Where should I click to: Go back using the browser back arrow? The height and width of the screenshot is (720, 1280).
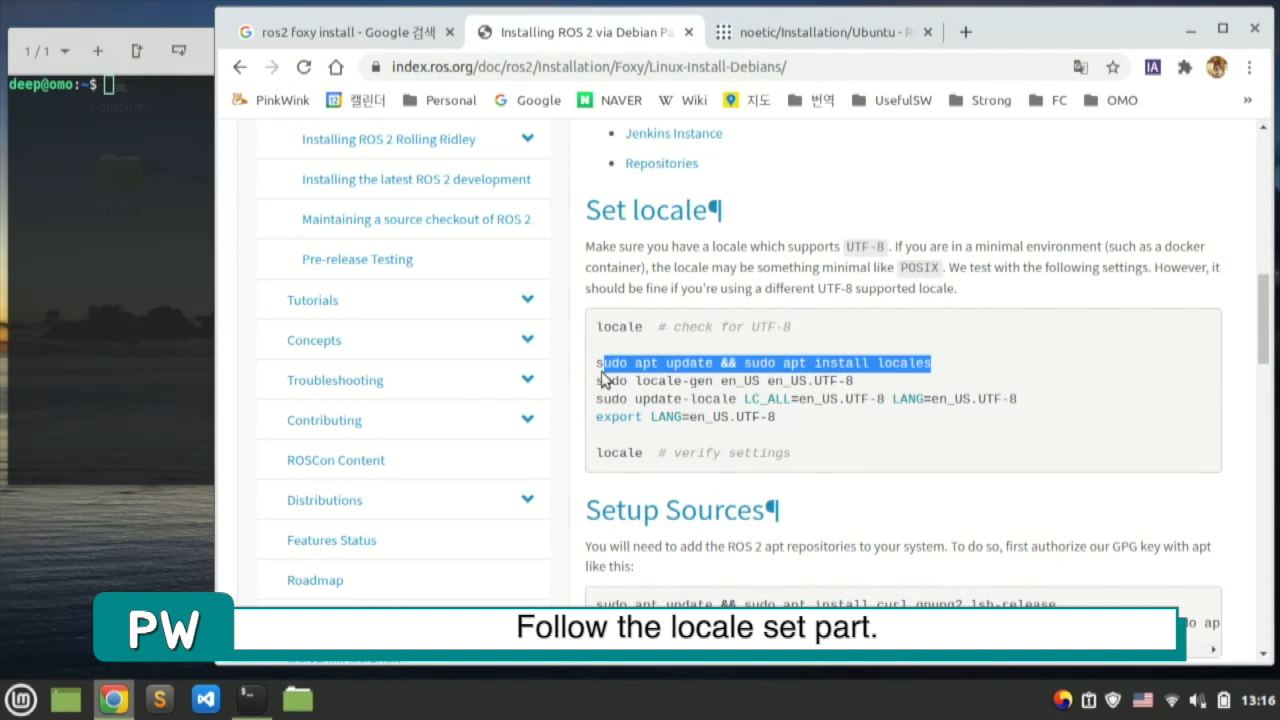[x=240, y=67]
